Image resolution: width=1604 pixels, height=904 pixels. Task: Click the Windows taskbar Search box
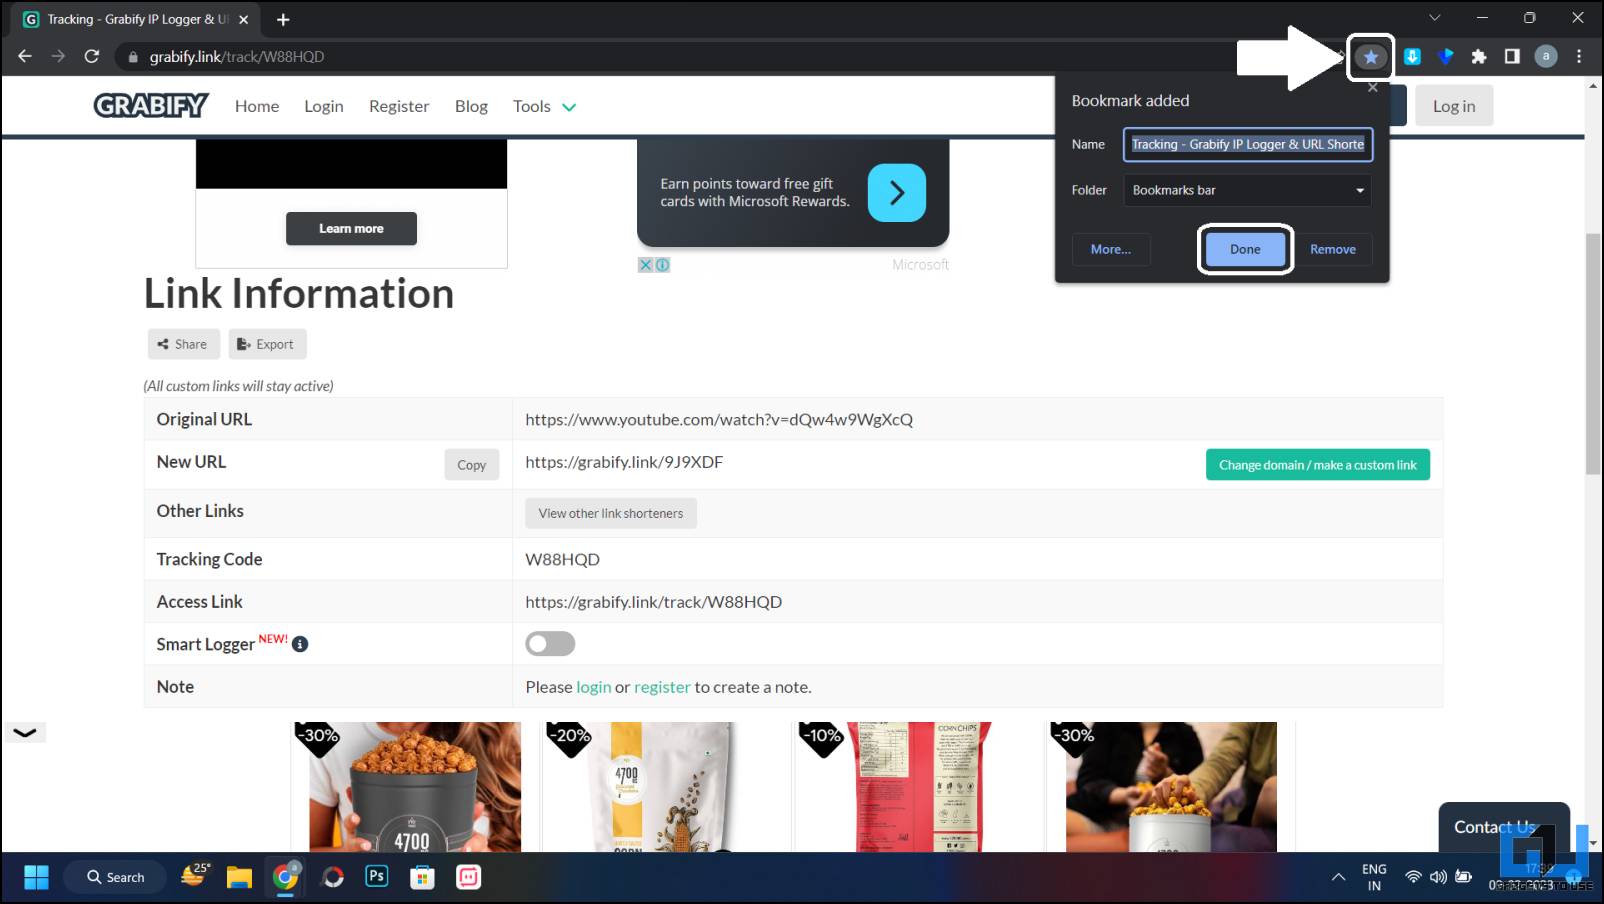(x=115, y=877)
